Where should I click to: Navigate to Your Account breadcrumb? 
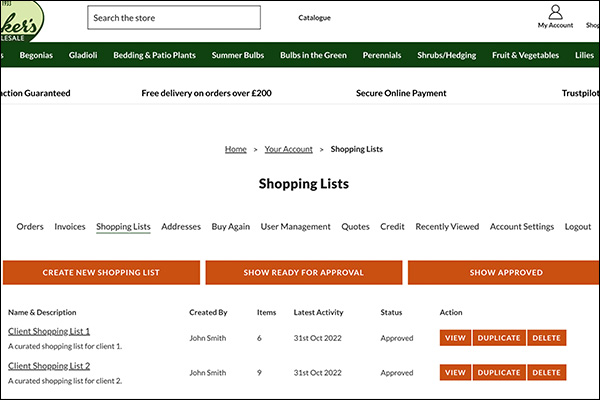click(x=289, y=149)
